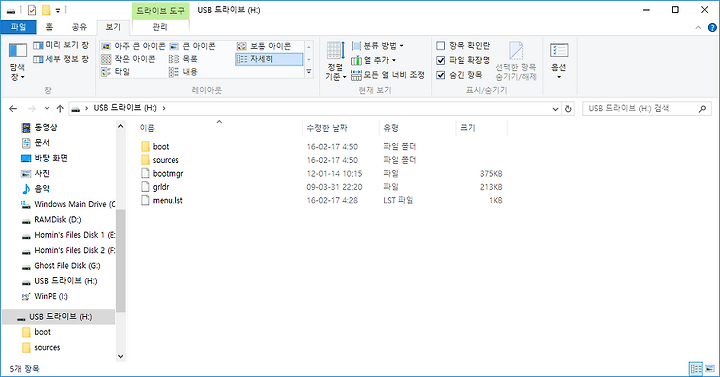Open quick access toolbar customize dropdown

[x=57, y=10]
